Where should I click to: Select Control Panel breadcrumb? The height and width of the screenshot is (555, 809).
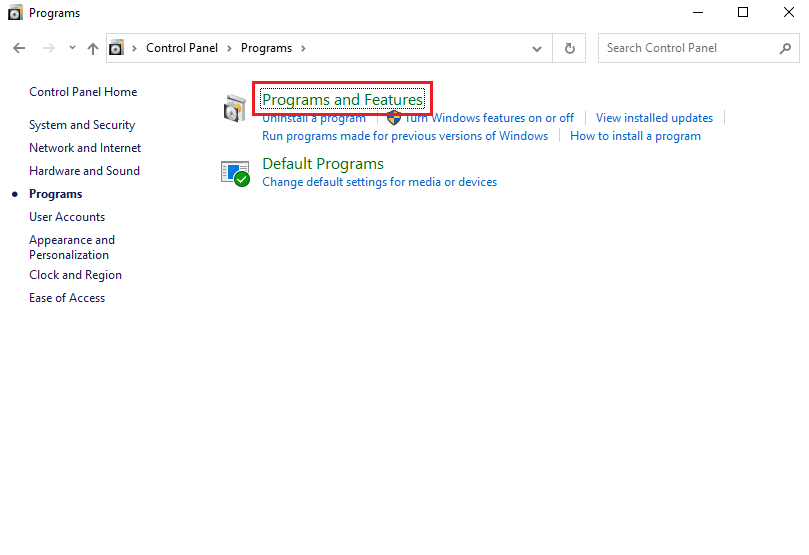(x=182, y=48)
